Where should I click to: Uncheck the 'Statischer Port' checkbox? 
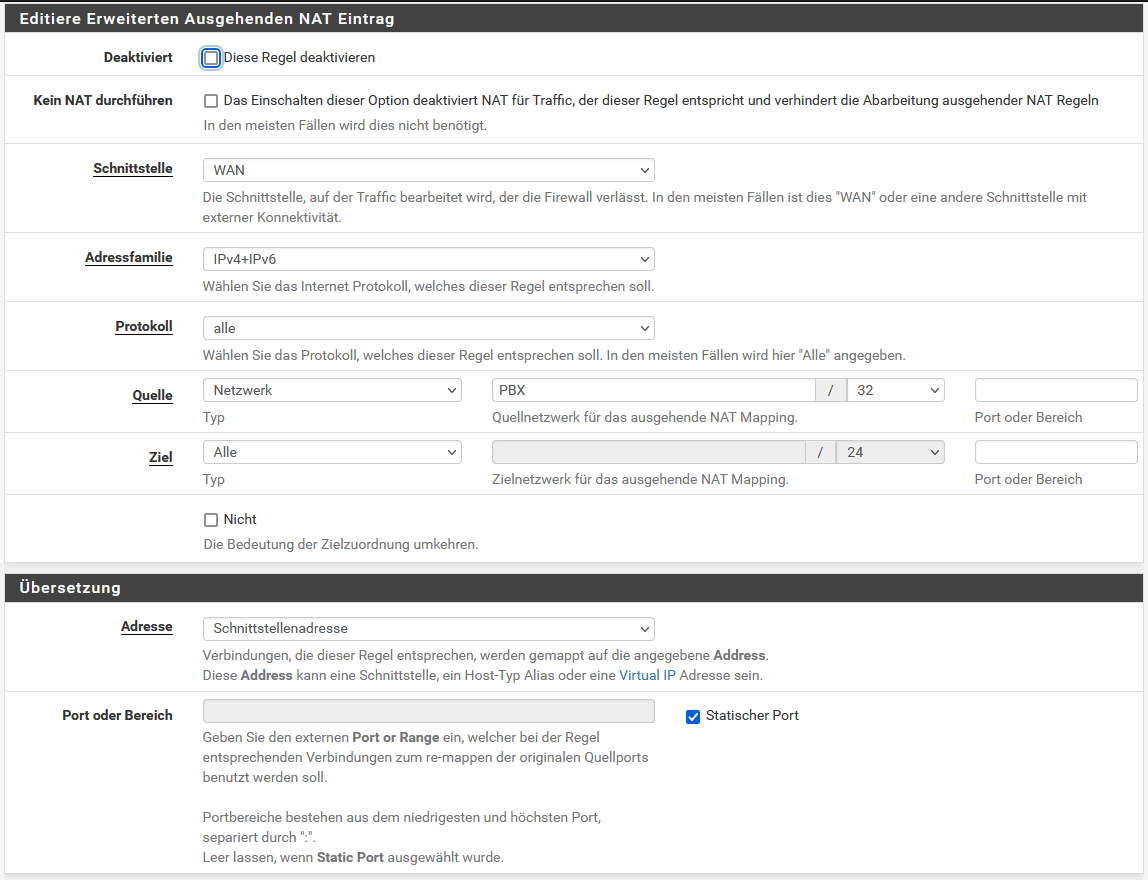pyautogui.click(x=693, y=717)
